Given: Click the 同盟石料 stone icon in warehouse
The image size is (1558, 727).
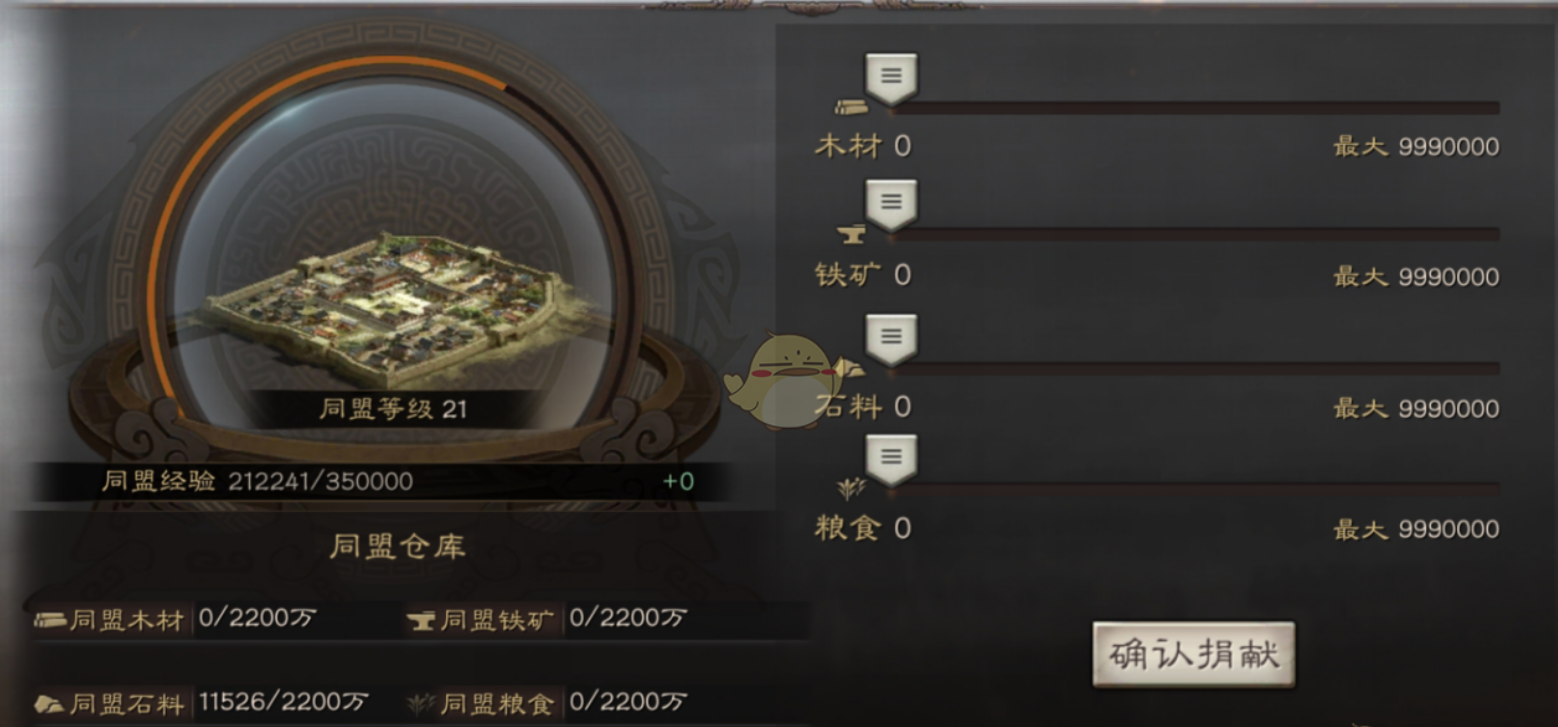Looking at the screenshot, I should click(50, 703).
